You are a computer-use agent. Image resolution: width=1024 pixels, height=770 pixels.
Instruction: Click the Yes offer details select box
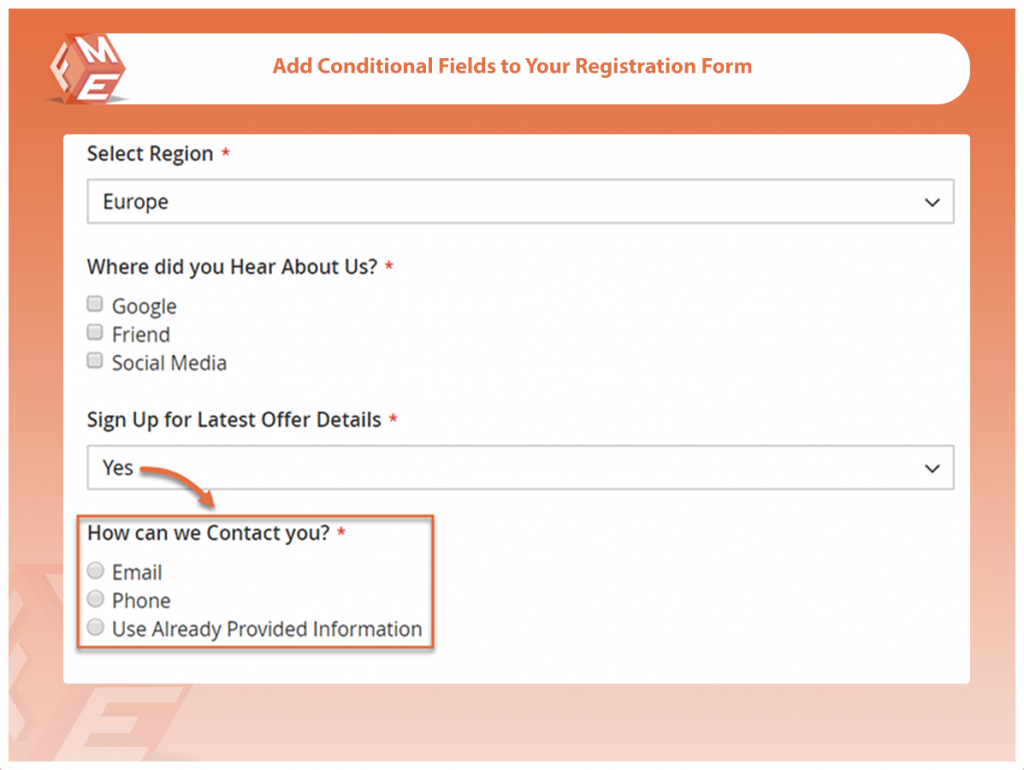tap(520, 468)
